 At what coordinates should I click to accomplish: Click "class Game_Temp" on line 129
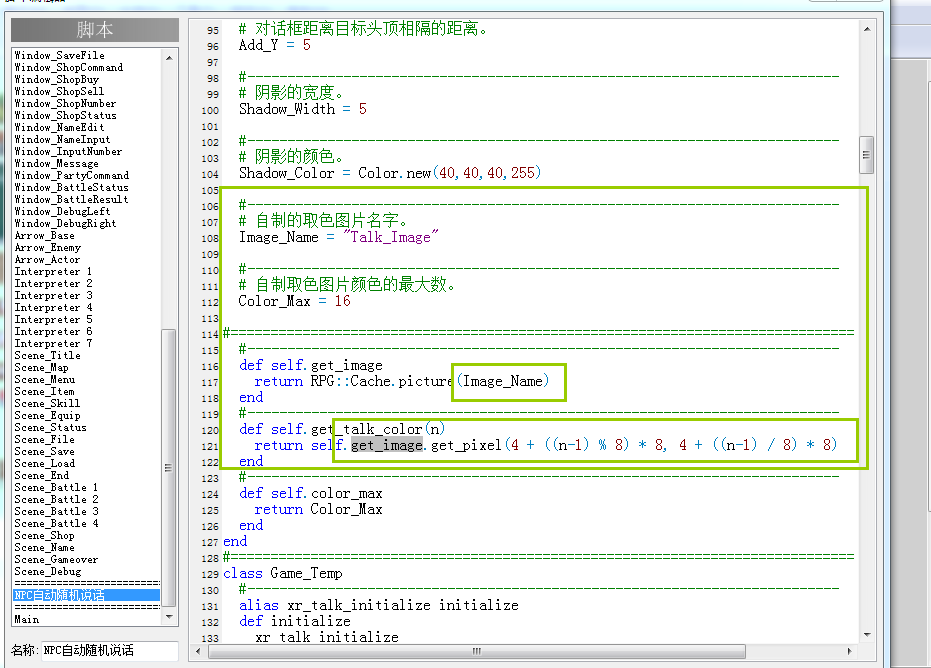point(283,574)
